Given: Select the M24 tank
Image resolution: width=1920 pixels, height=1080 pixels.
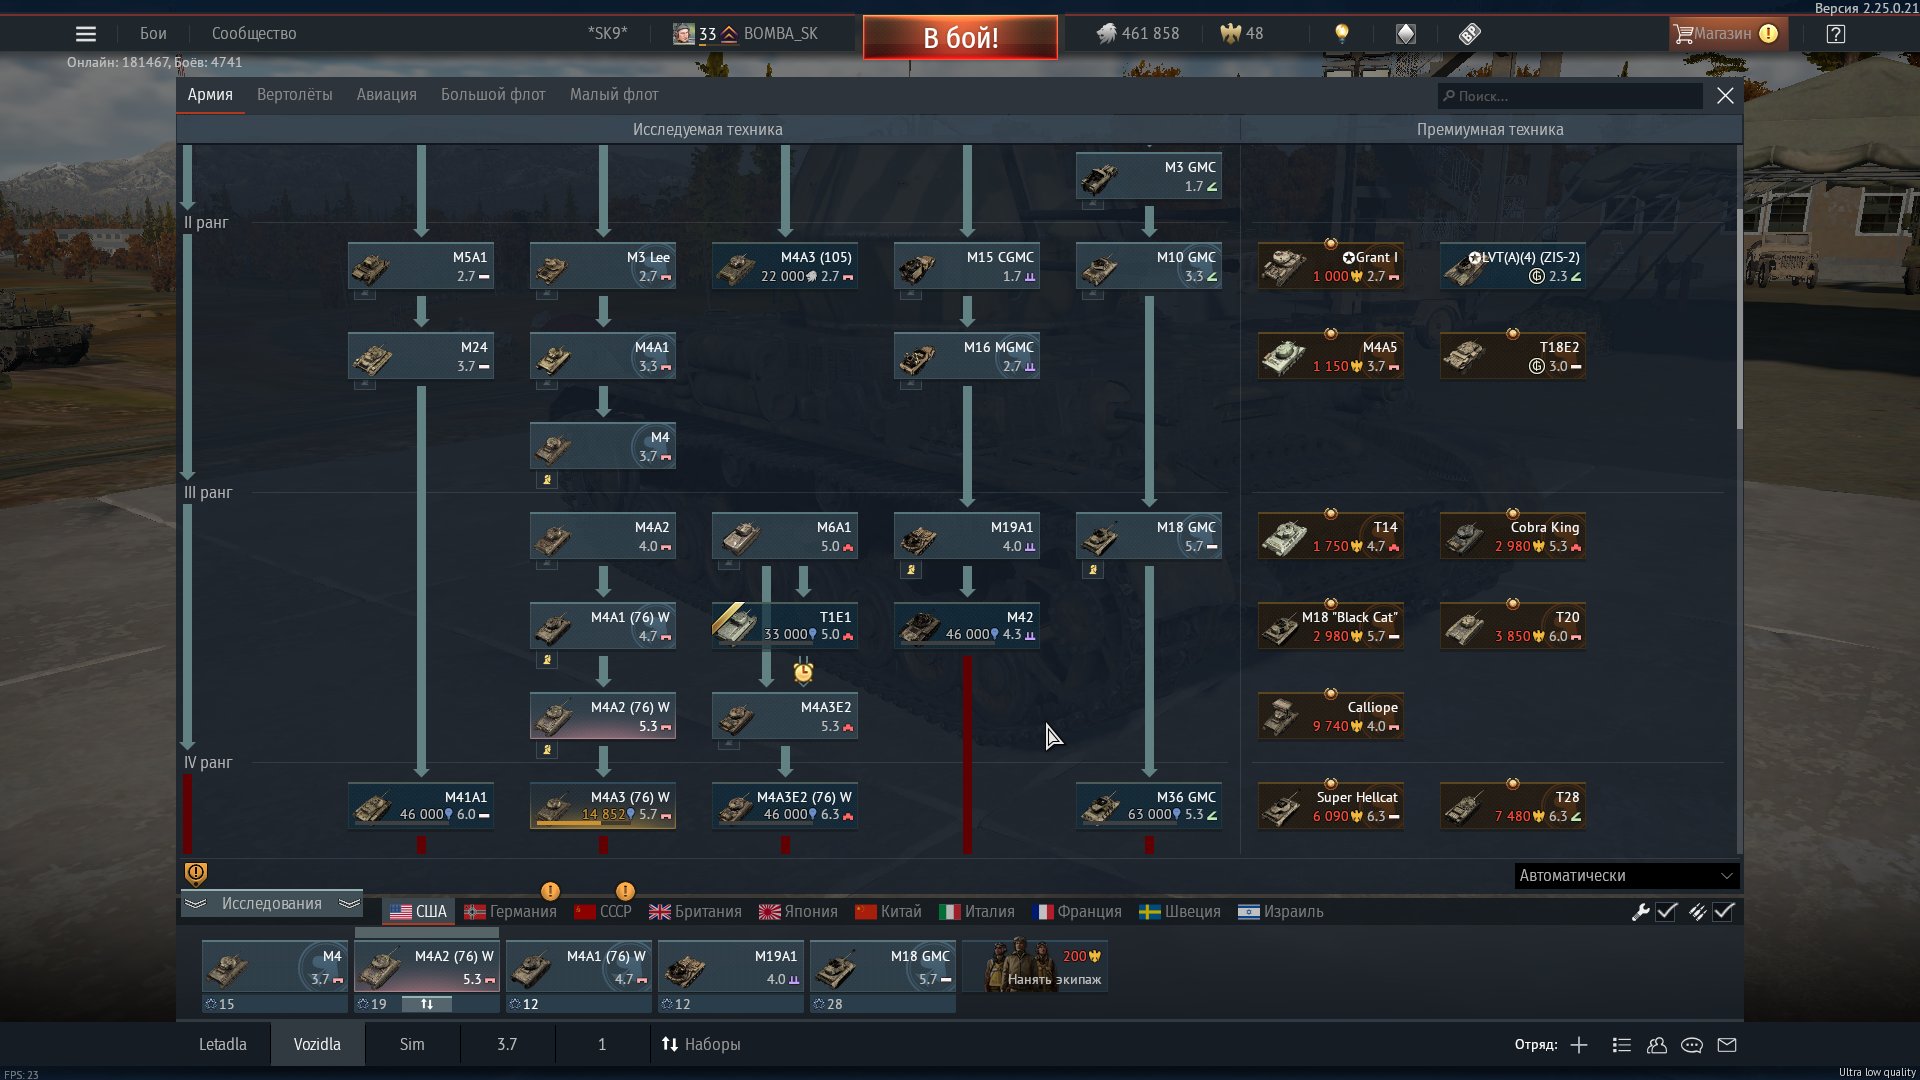Looking at the screenshot, I should (x=421, y=356).
